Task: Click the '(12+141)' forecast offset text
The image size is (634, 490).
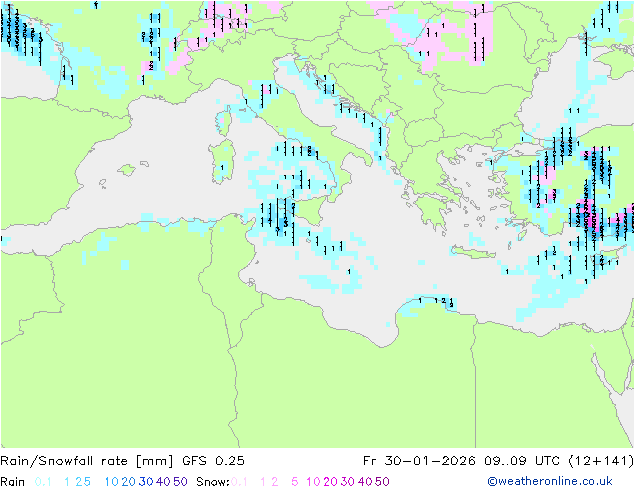Action: [601, 461]
